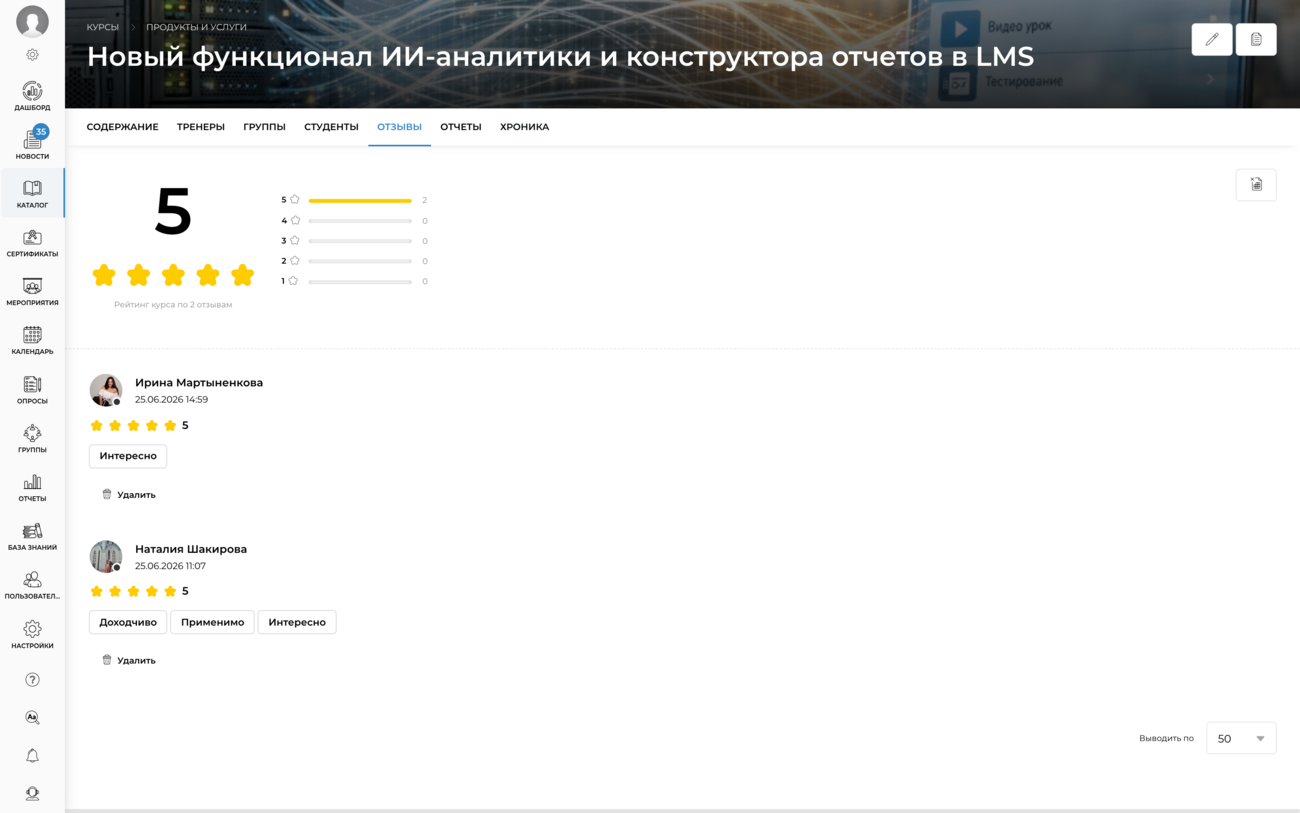Screen dimensions: 1300x813
Task: Switch to the Группы tab
Action: [264, 127]
